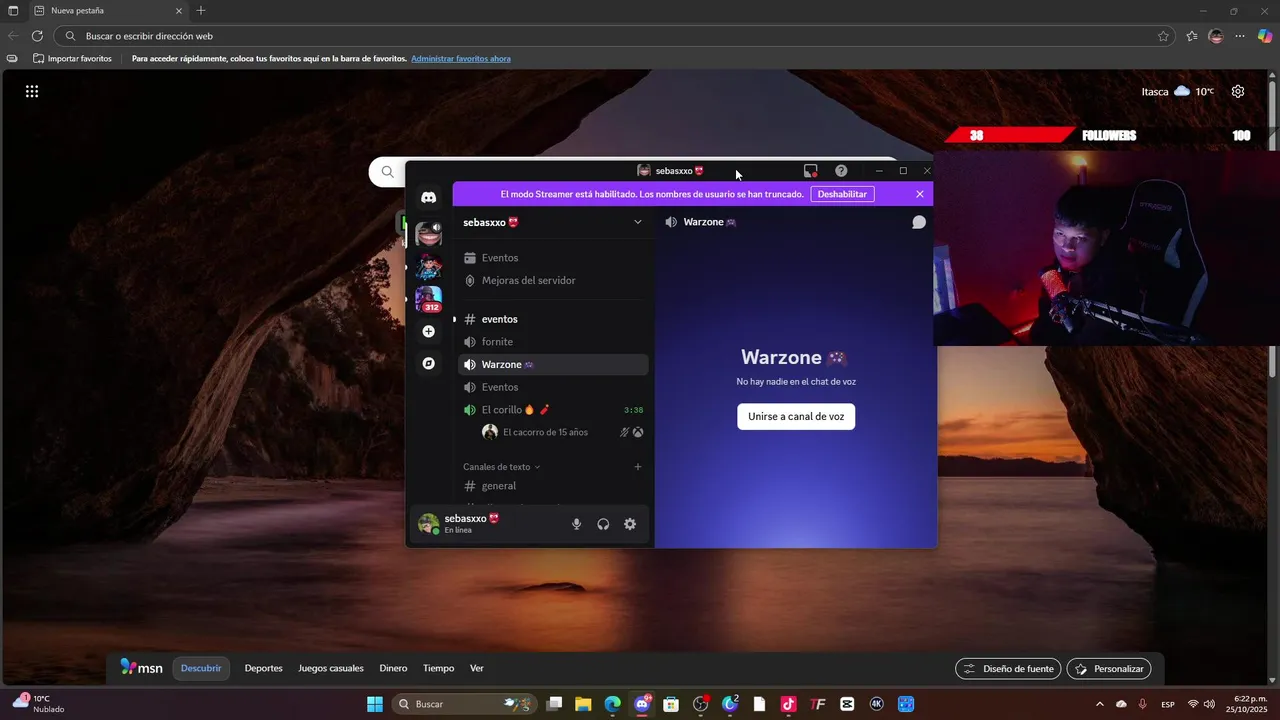Select the Eventos voice channel
This screenshot has height=720, width=1280.
(x=553, y=387)
